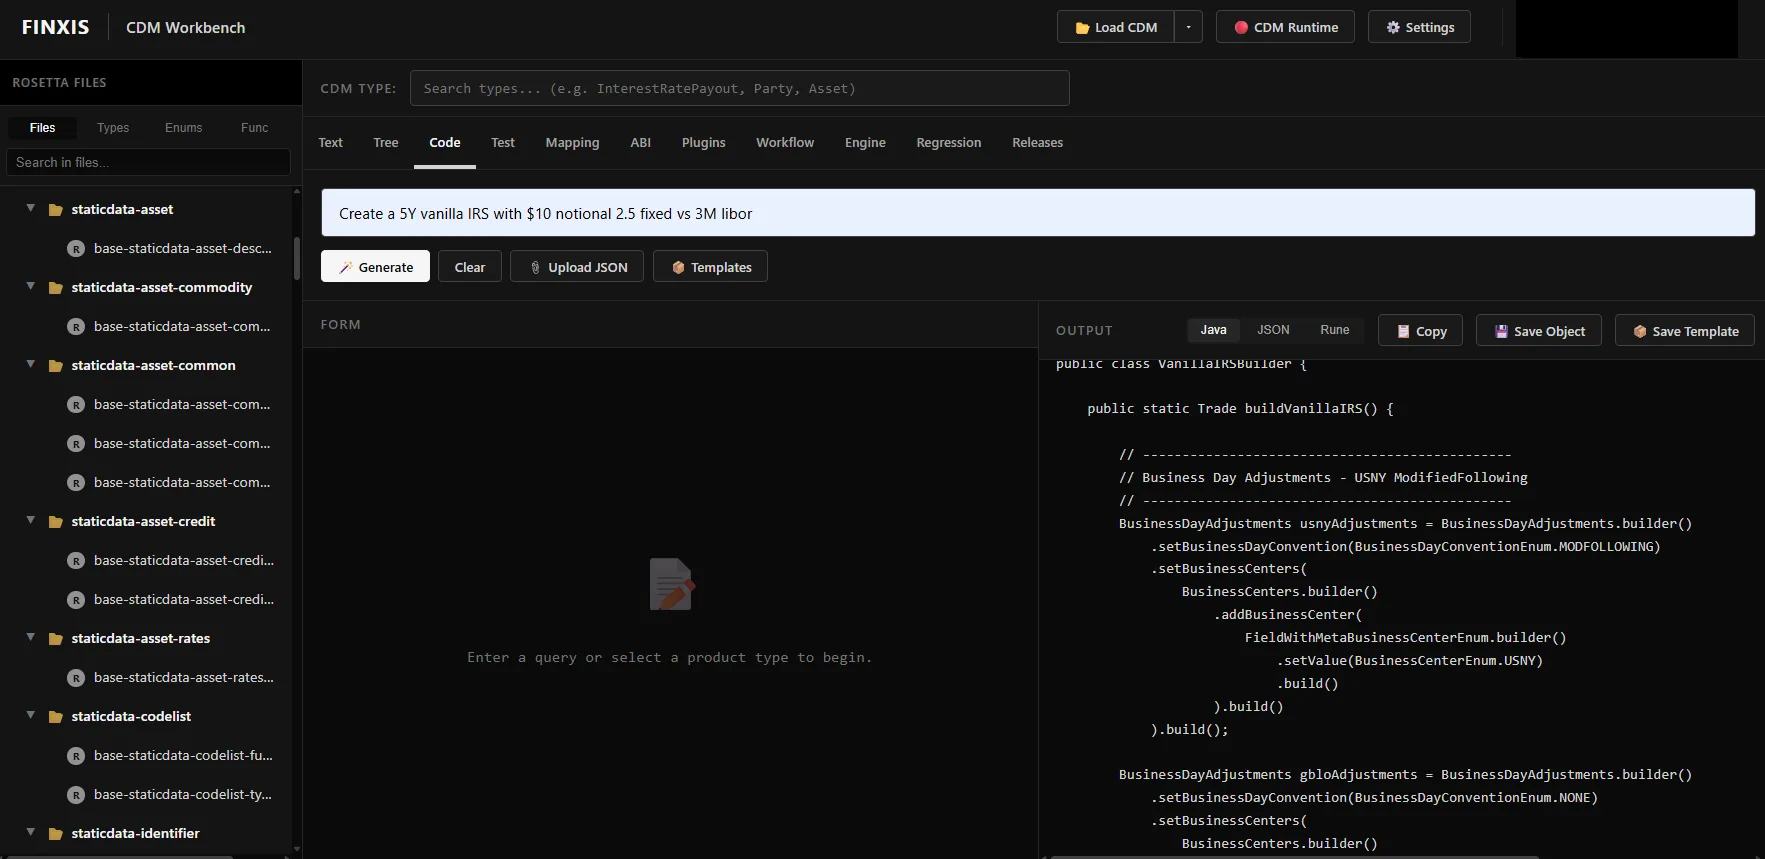Switch to the Regression tab
Viewport: 1765px width, 859px height.
(x=949, y=143)
